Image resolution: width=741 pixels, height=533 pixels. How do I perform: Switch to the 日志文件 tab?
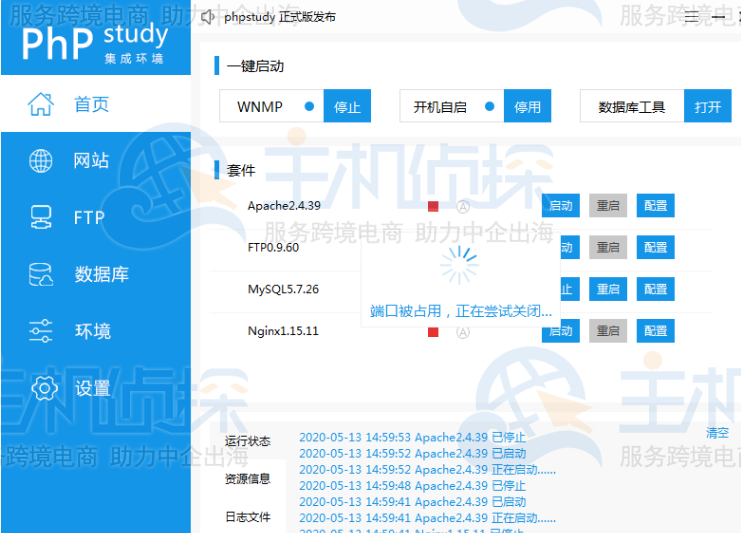click(248, 517)
